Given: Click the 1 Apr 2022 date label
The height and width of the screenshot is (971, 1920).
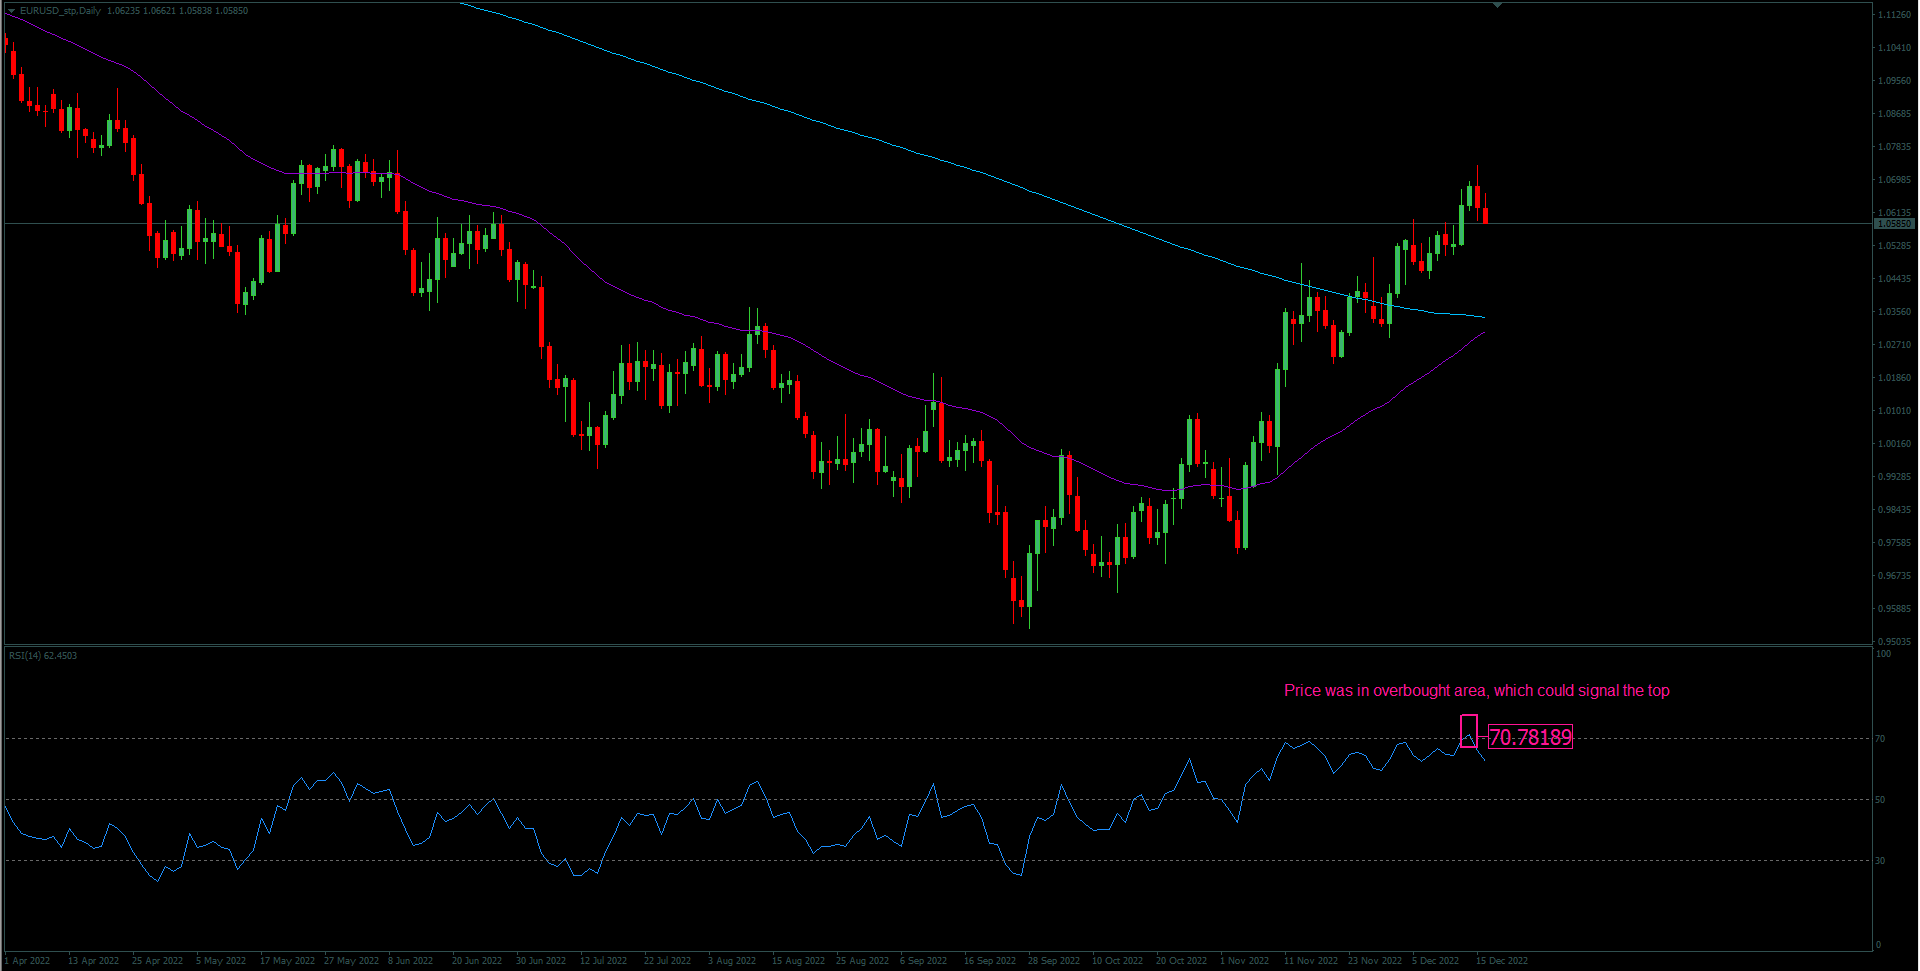Looking at the screenshot, I should (28, 961).
